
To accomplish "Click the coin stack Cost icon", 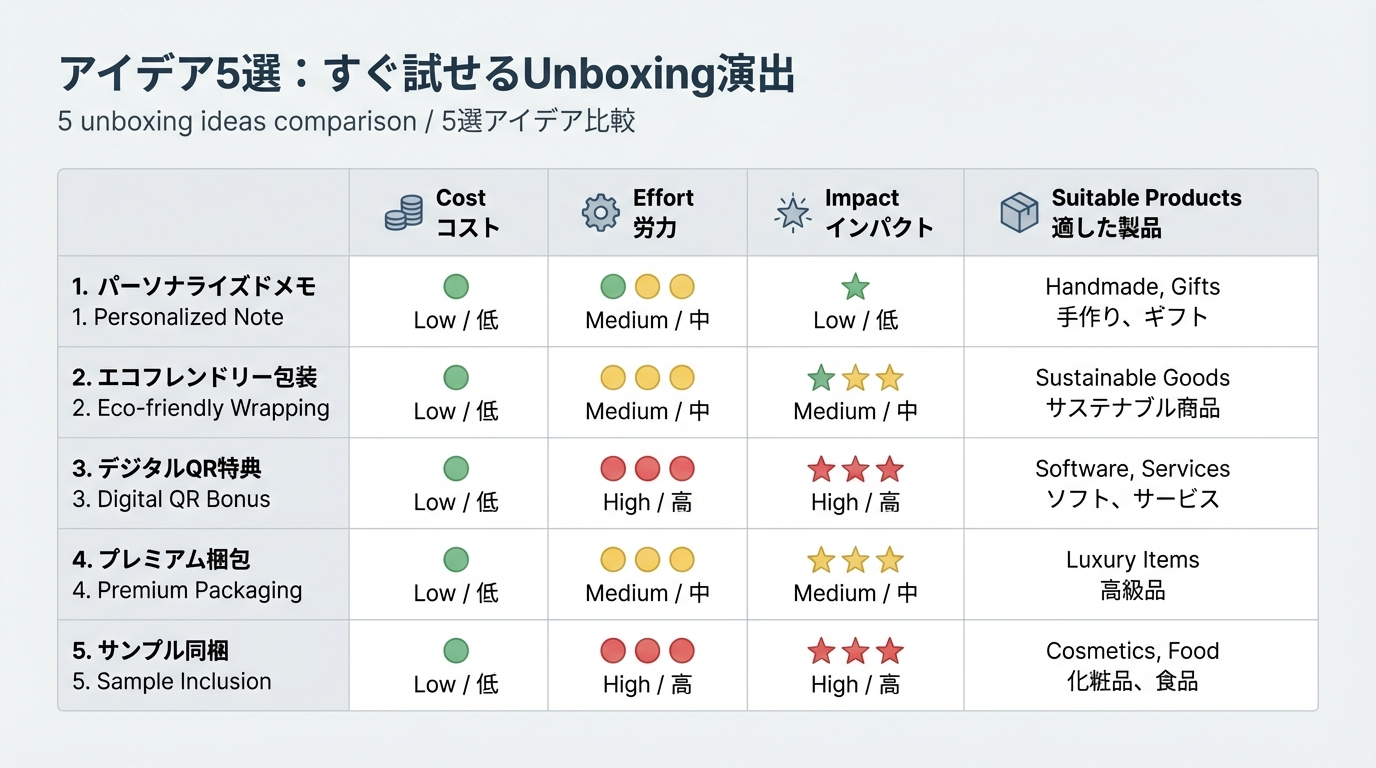I will click(x=404, y=213).
